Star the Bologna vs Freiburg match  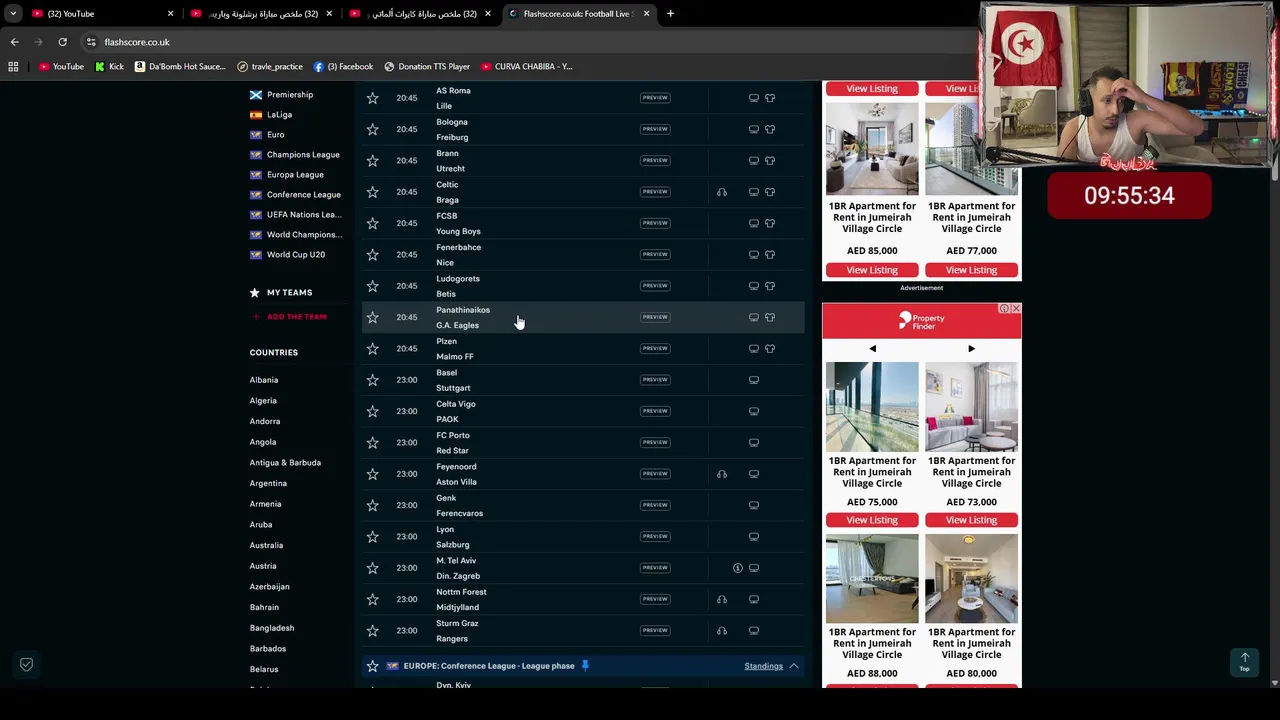(x=372, y=129)
